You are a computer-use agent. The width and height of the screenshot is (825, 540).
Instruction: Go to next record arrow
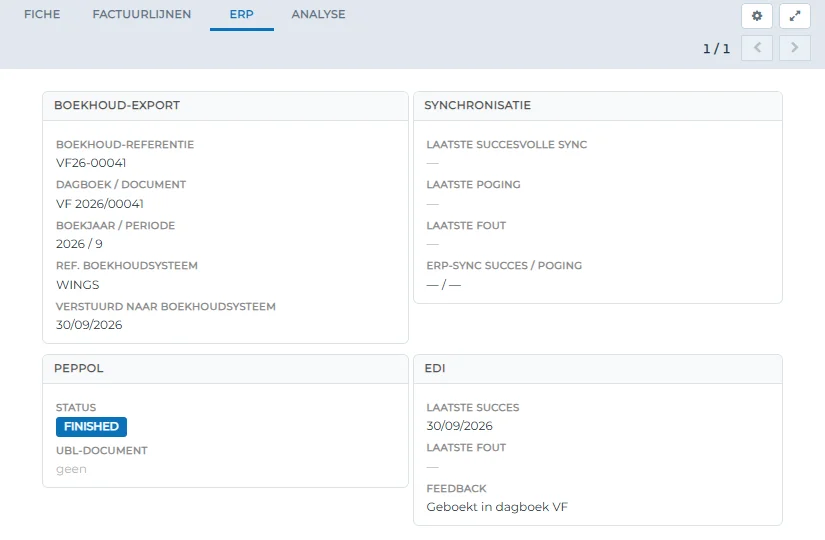tap(794, 48)
